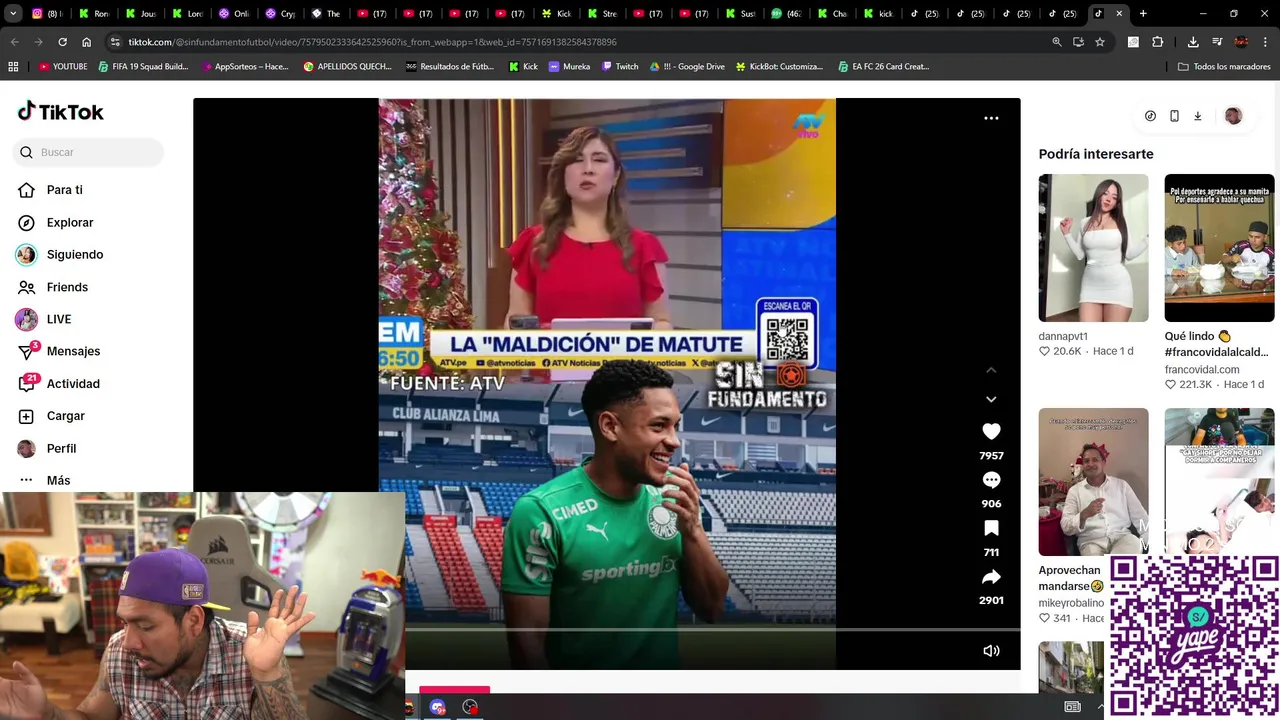Share the video with arrow icon
The image size is (1280, 720).
tap(991, 577)
